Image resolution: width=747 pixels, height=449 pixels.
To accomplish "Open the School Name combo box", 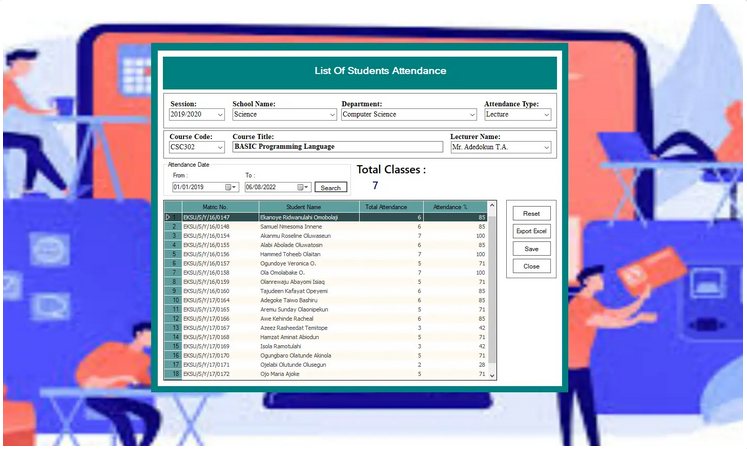I will (329, 115).
